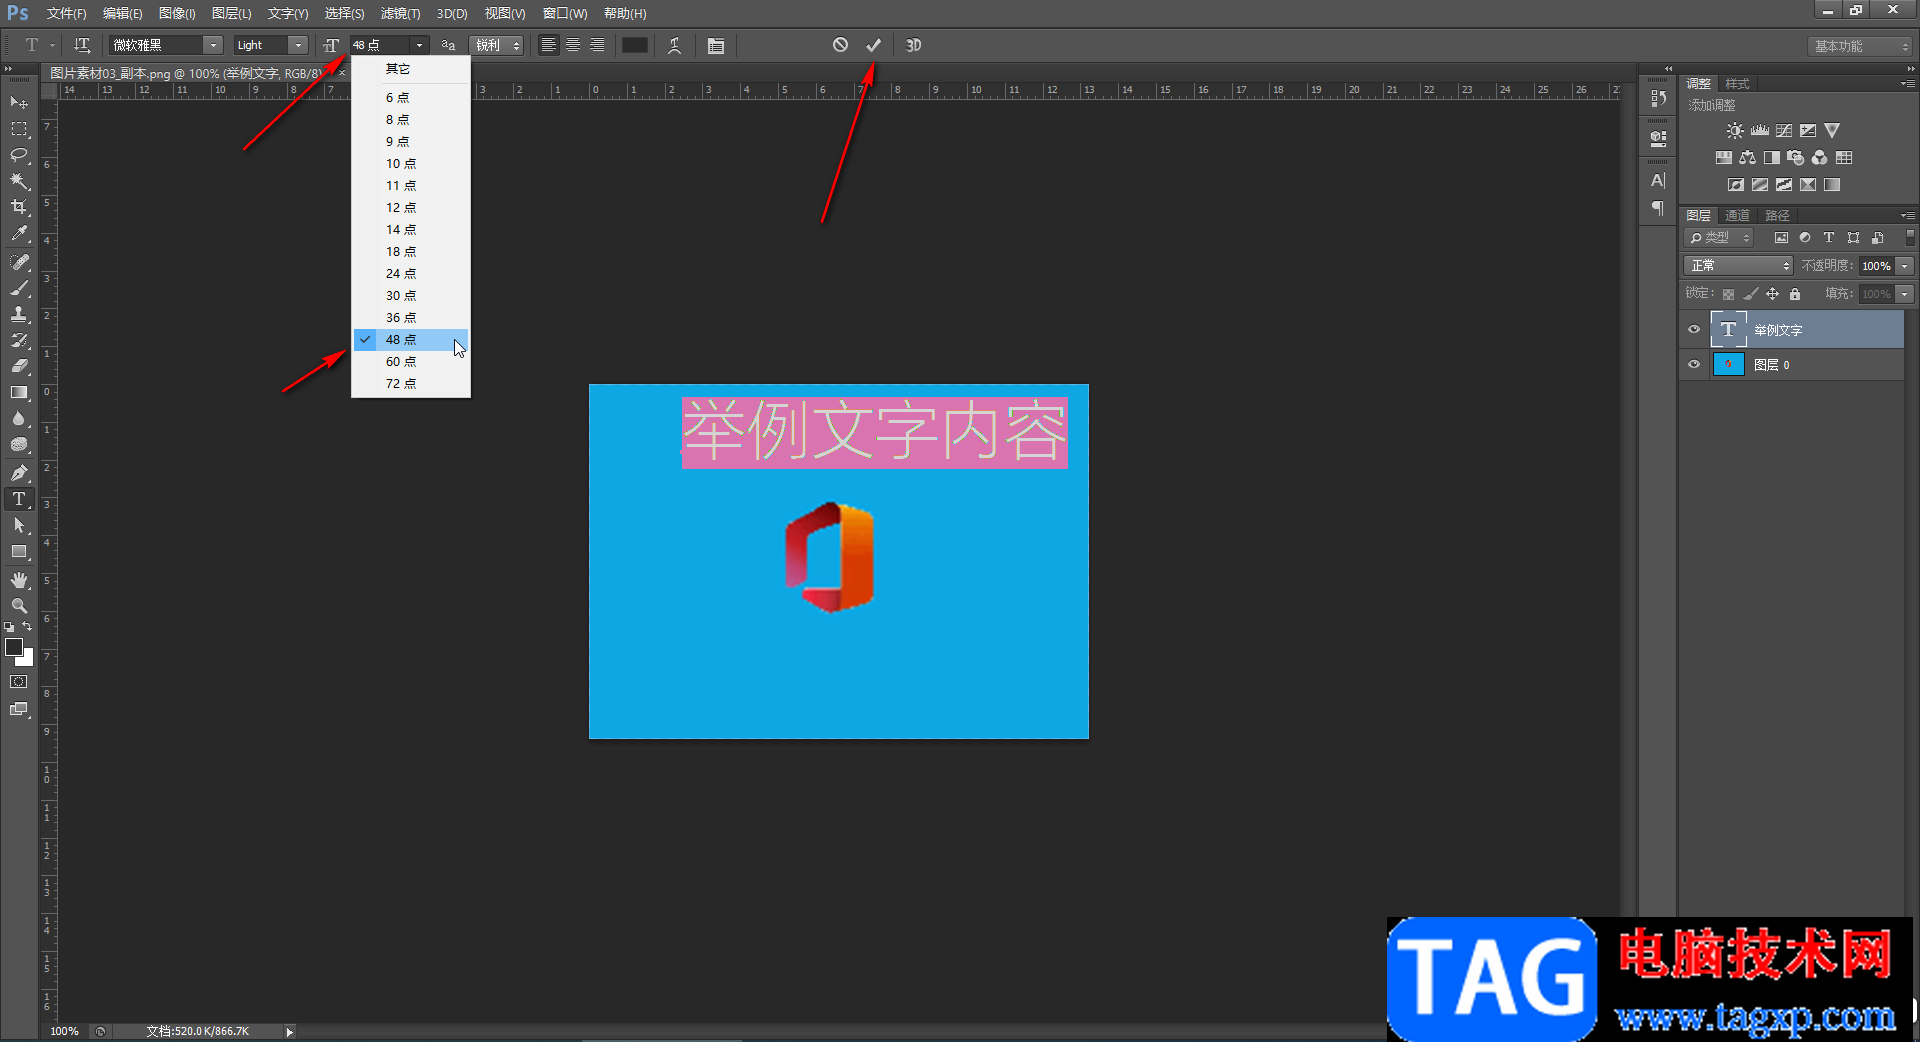Cancel current text edits
This screenshot has height=1042, width=1920.
(840, 45)
